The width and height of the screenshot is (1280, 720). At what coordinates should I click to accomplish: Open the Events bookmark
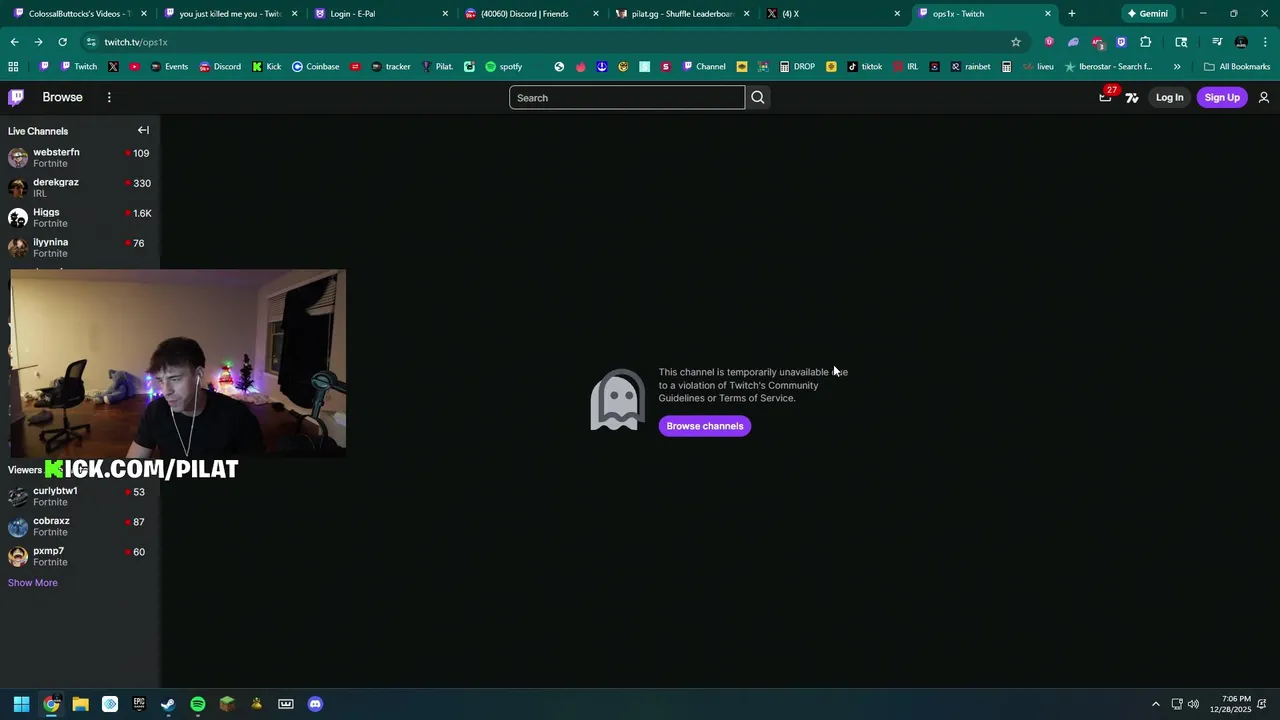click(x=169, y=66)
